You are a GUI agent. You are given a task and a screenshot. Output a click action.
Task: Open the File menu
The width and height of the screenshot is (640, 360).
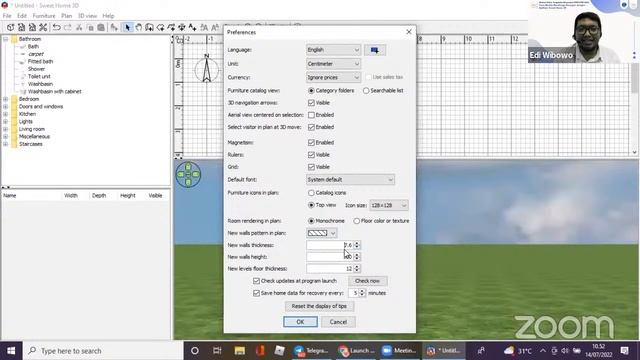tap(7, 16)
